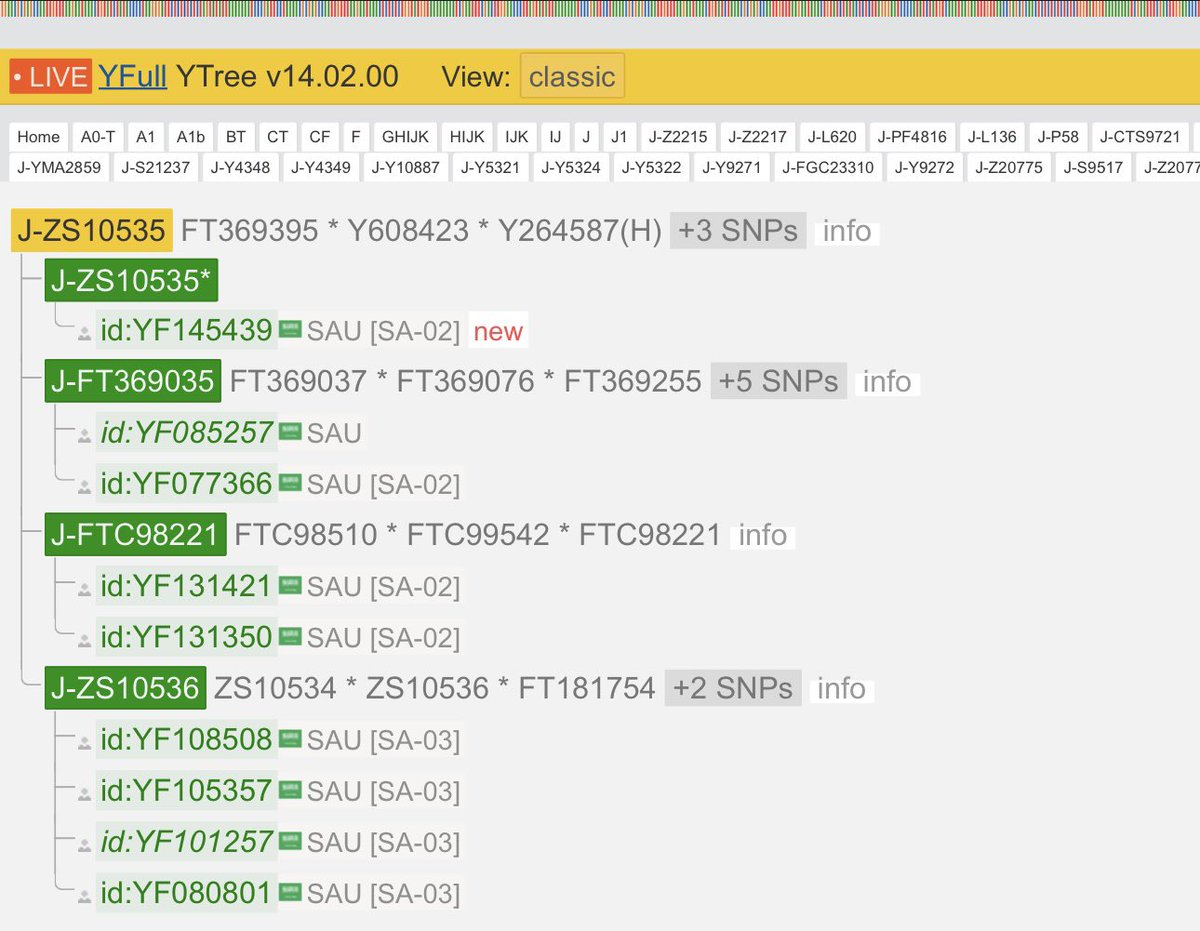Open the GHIJK haplogroup tab

pyautogui.click(x=406, y=137)
